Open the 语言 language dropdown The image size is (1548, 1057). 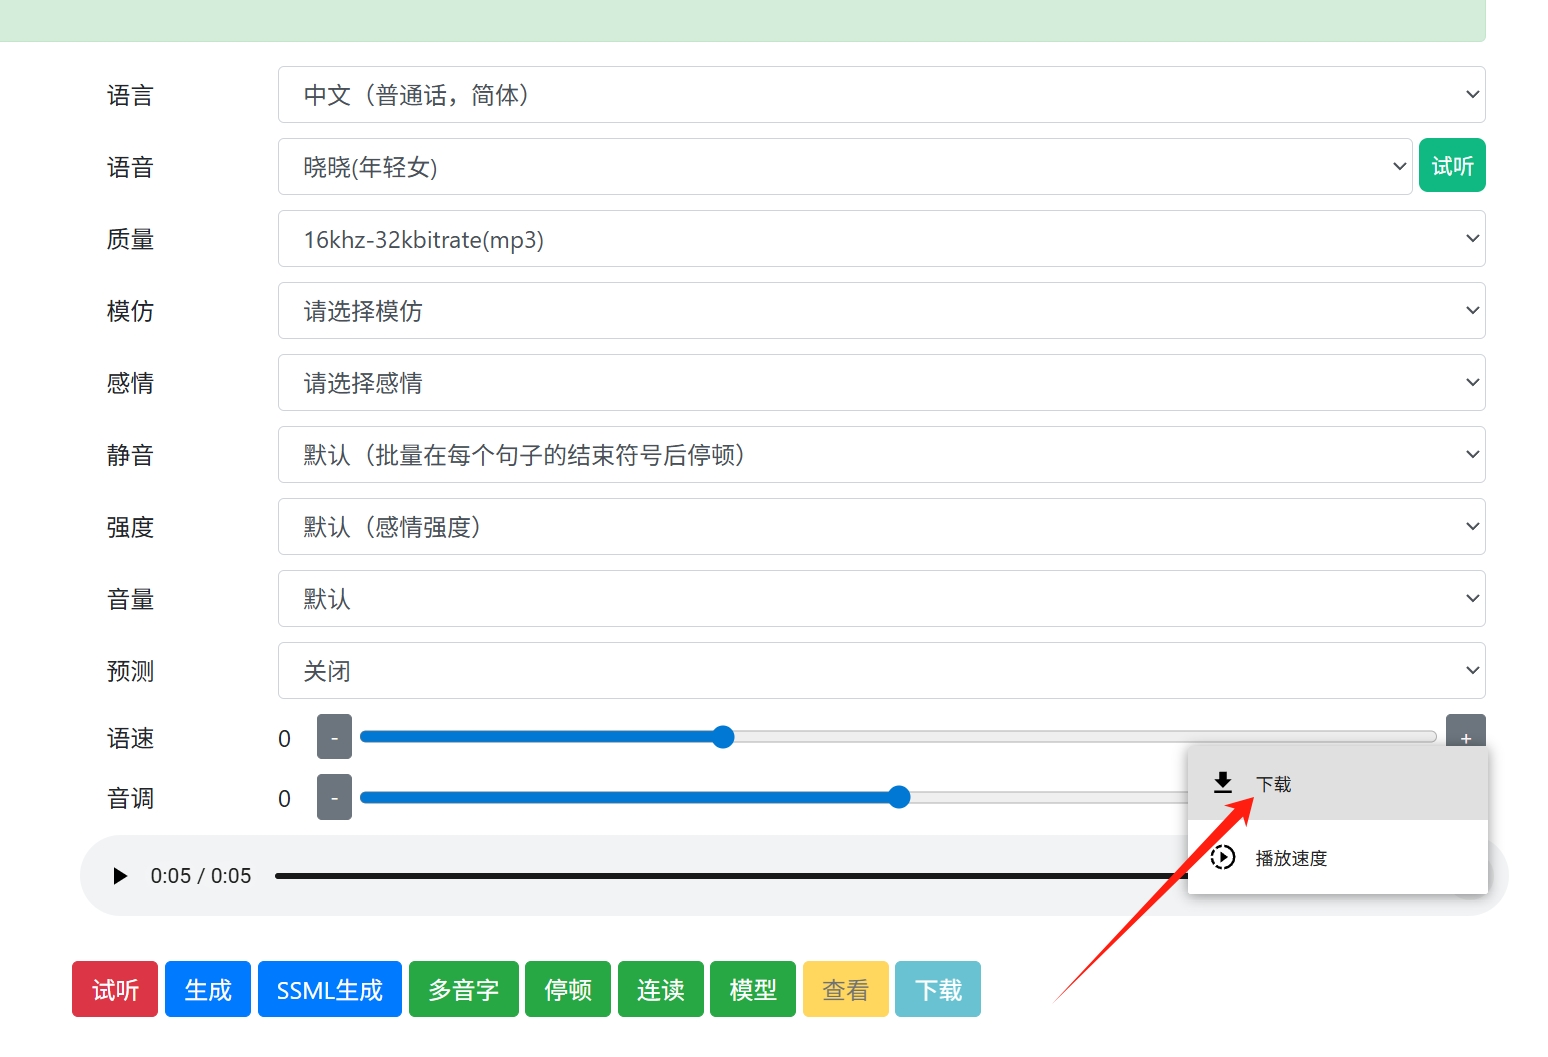coord(880,94)
